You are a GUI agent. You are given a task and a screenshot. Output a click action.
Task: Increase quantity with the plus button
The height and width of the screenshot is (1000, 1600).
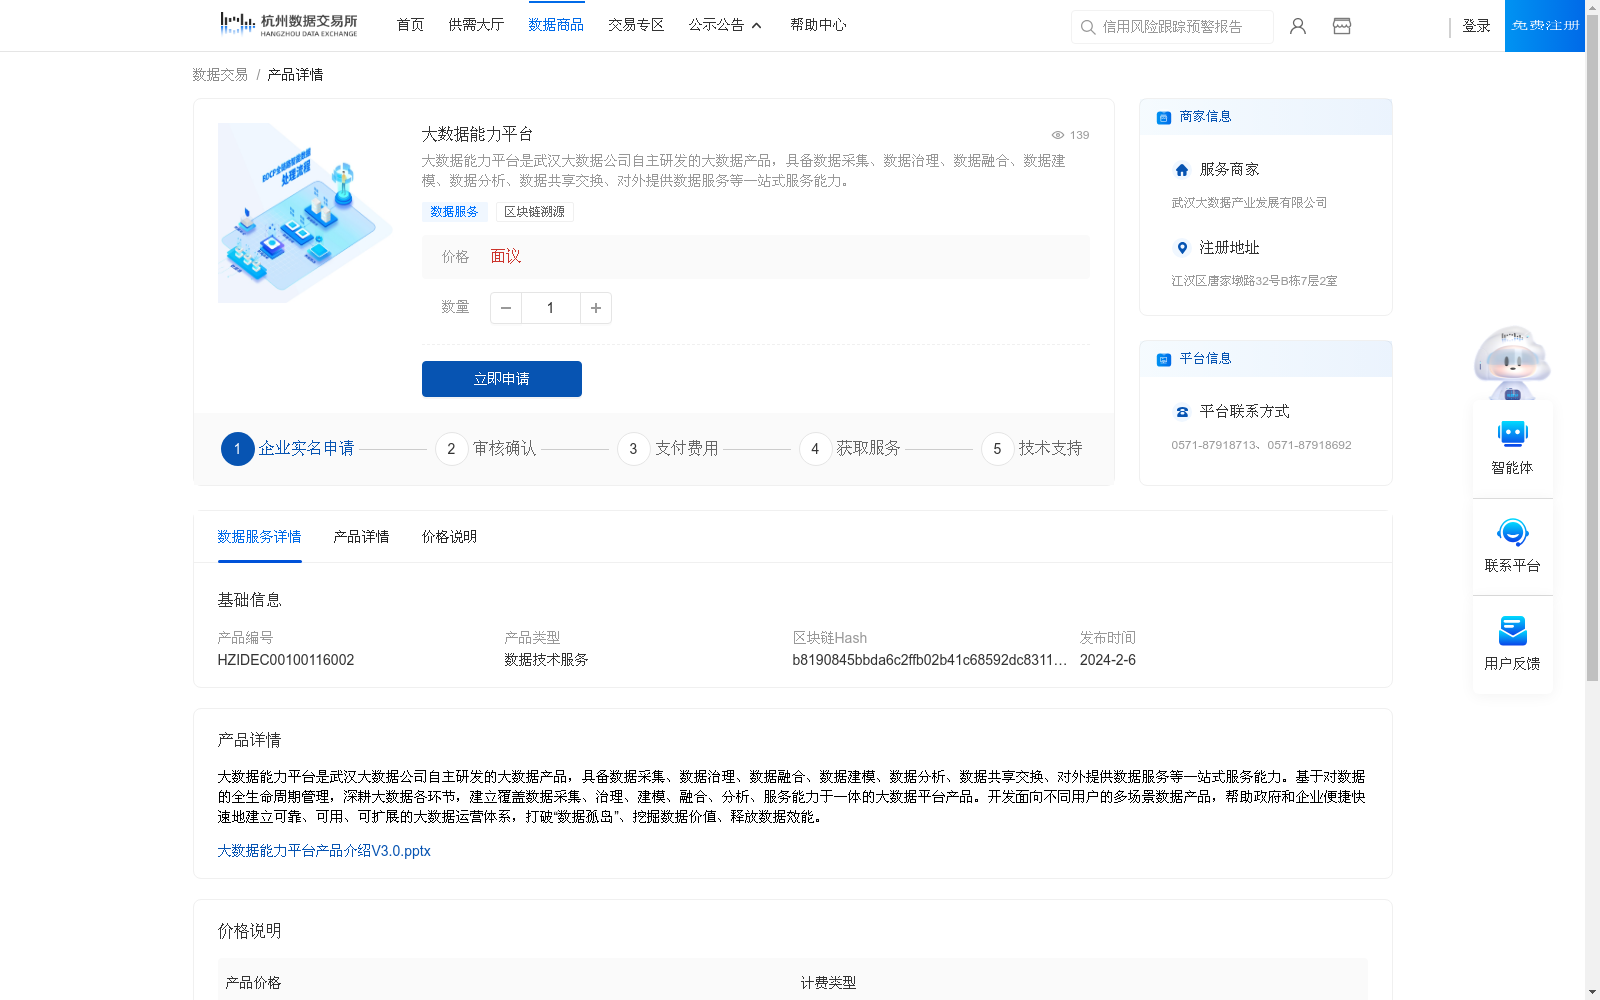596,308
